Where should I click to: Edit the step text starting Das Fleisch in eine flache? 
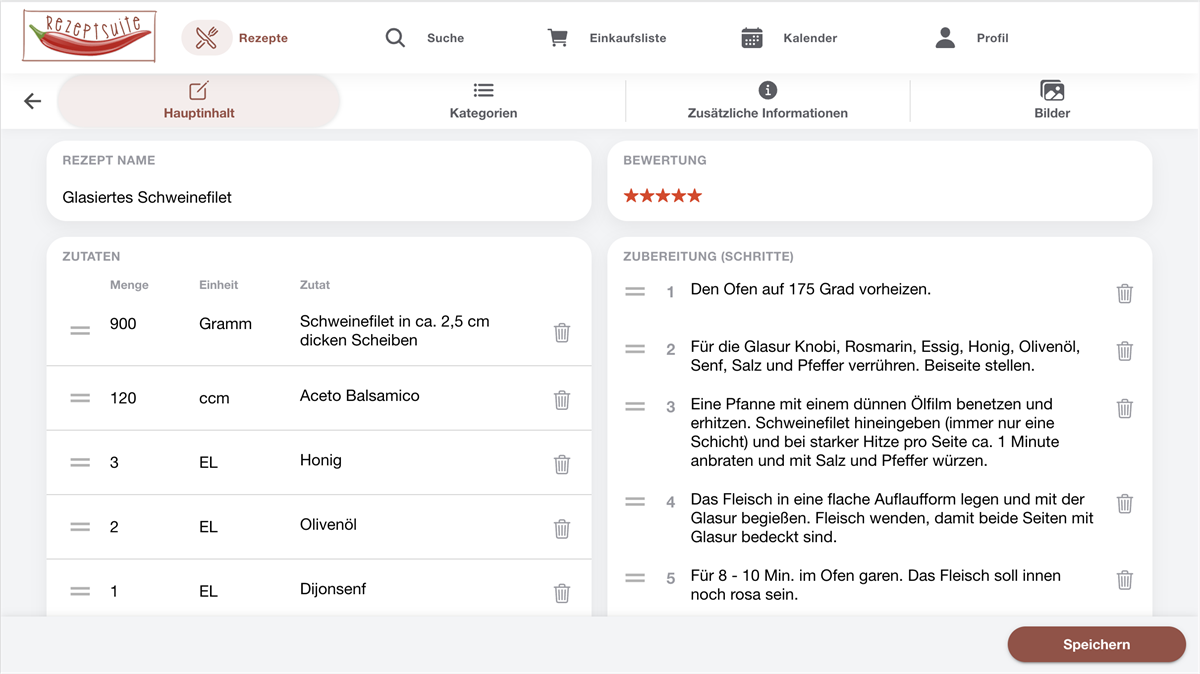(892, 518)
